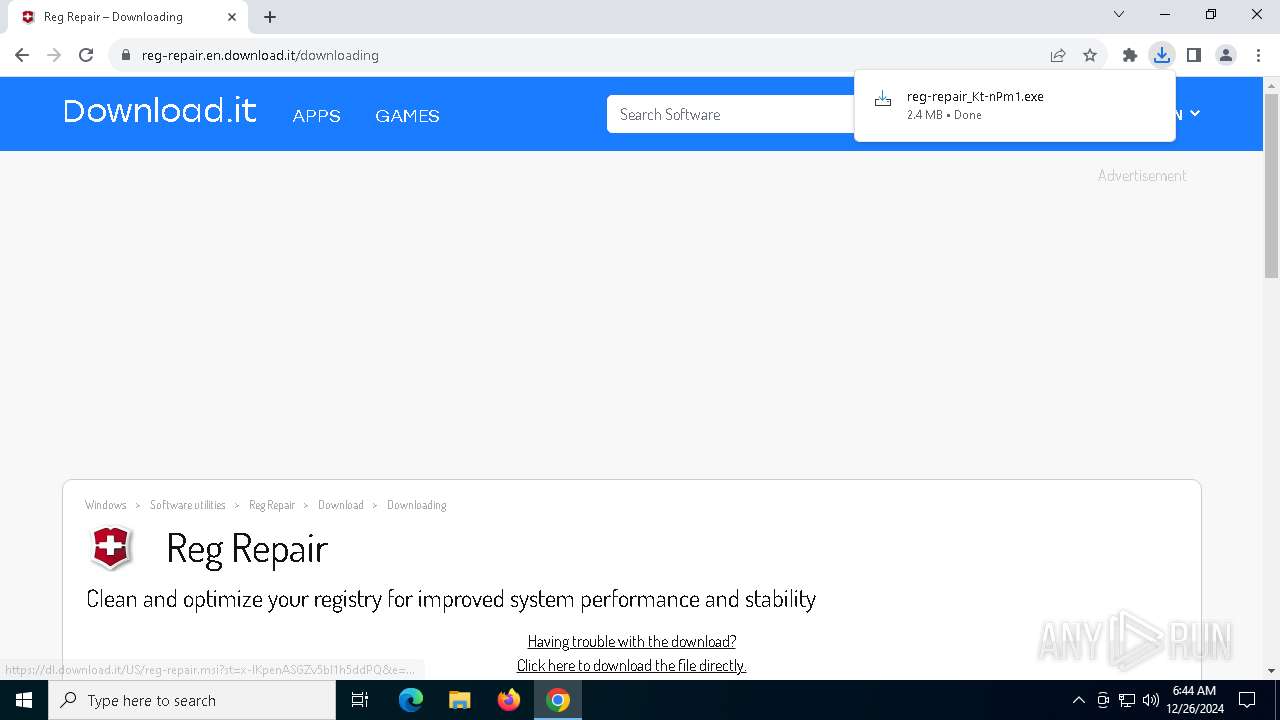Open File Explorer from taskbar
1280x720 pixels.
coord(460,700)
